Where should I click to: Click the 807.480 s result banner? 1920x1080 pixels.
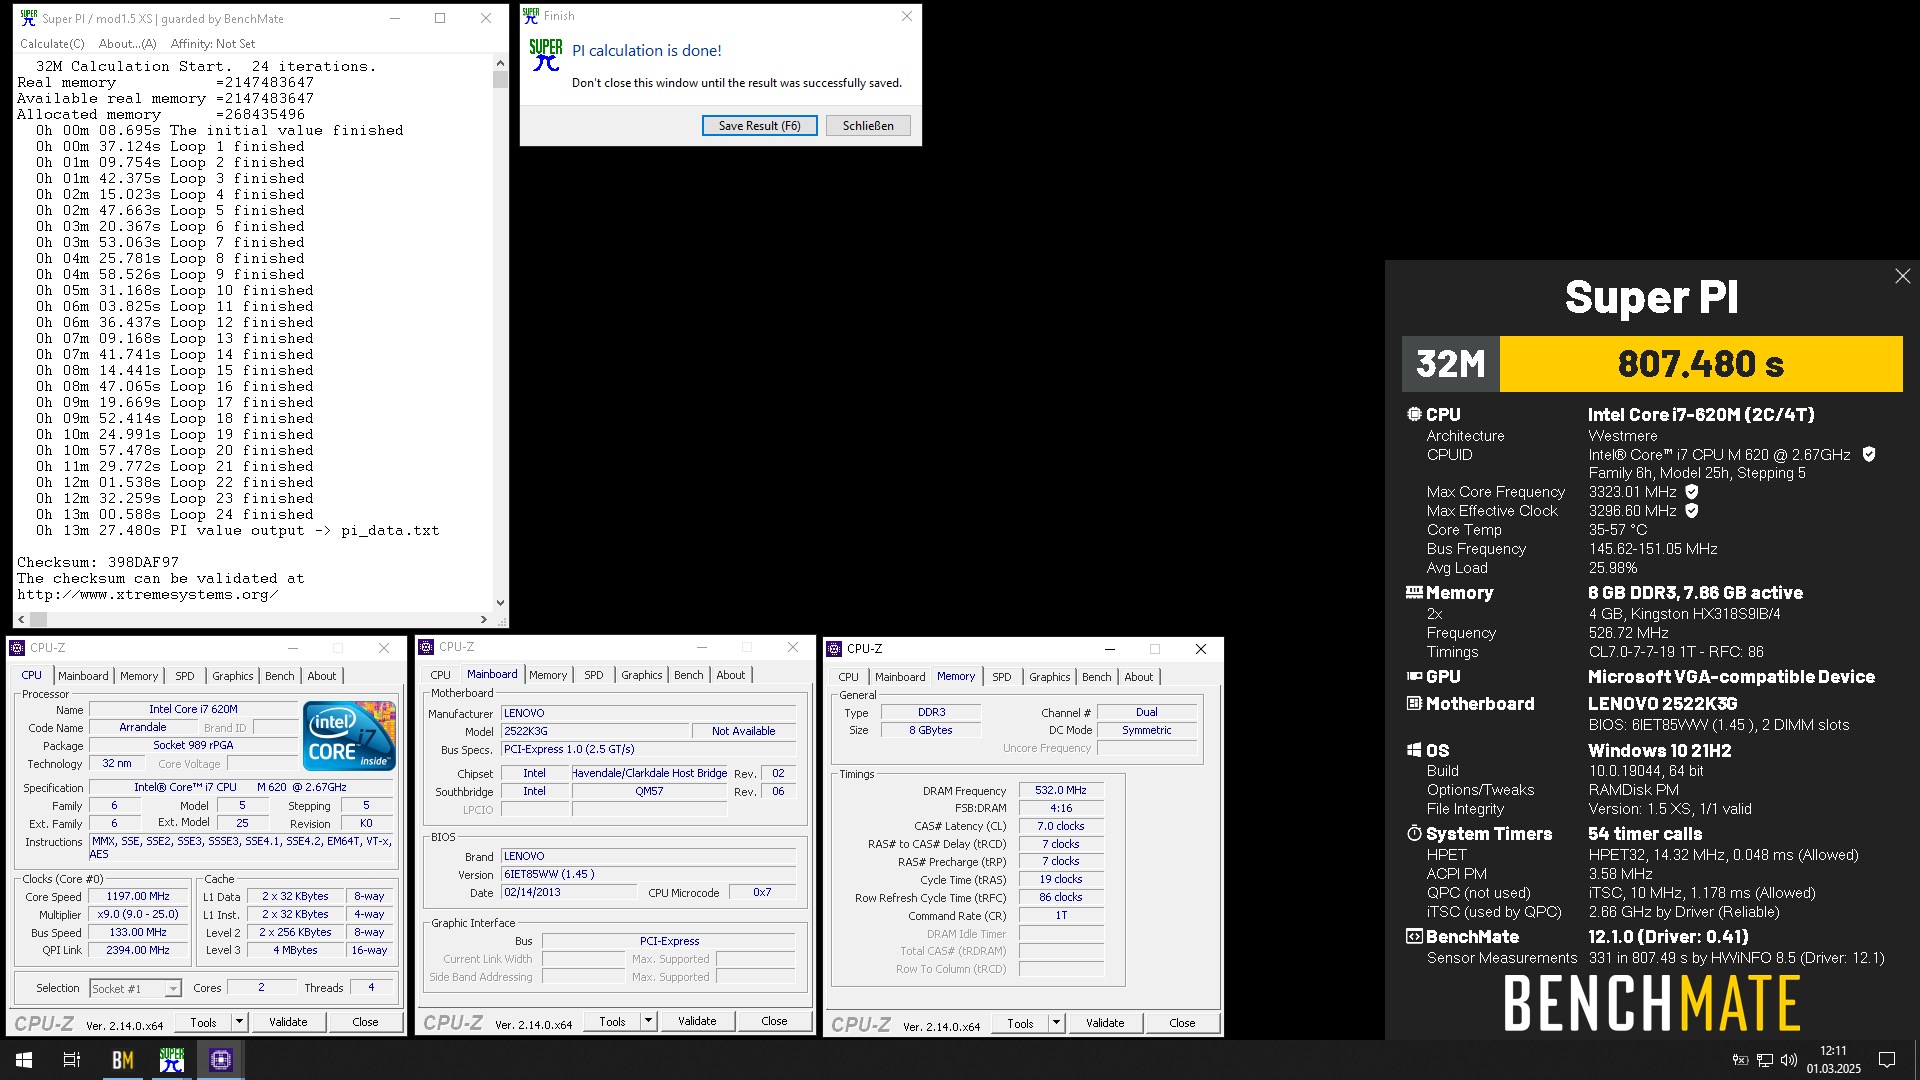point(1701,364)
